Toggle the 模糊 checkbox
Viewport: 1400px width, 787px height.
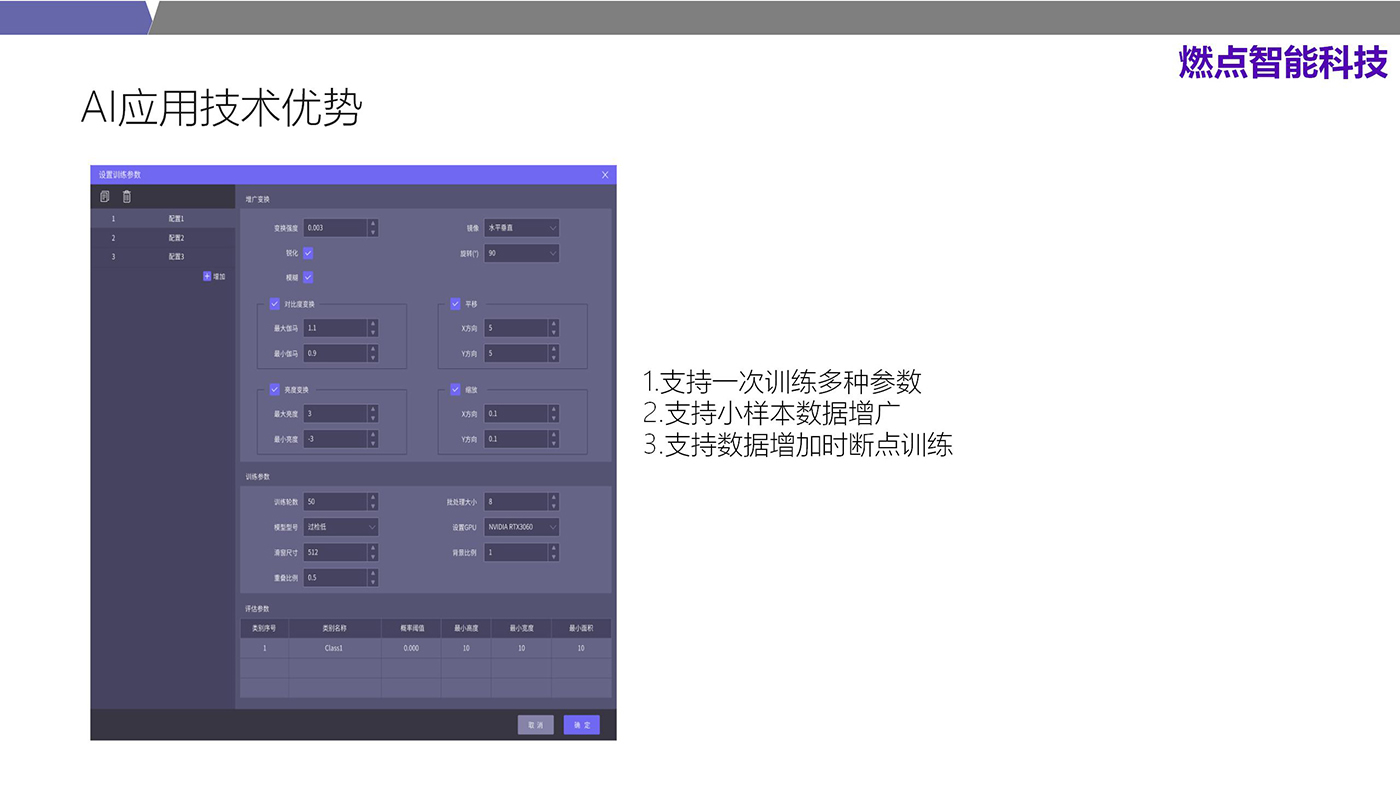point(308,277)
